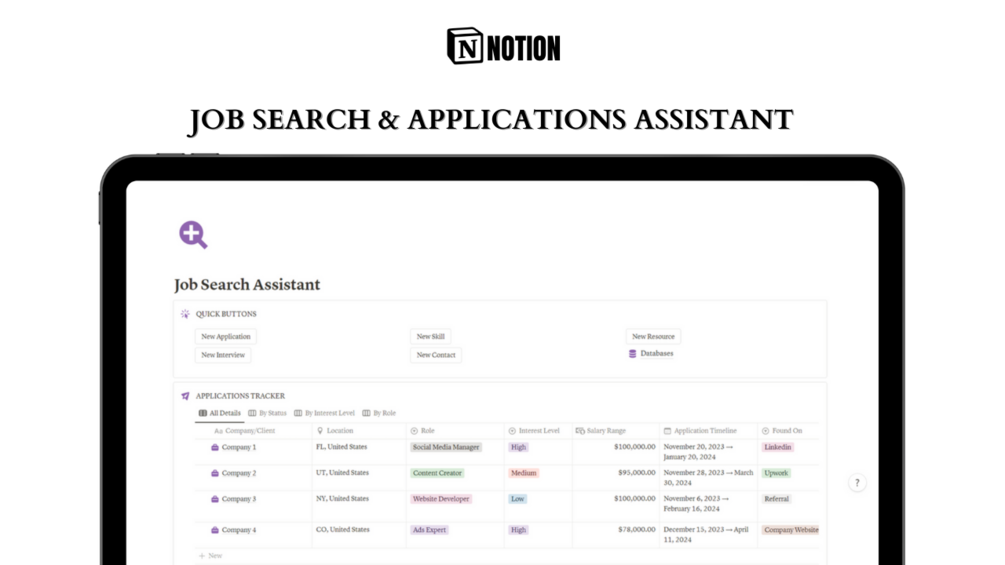Click the Medium interest level tag
The height and width of the screenshot is (565, 1005).
click(x=524, y=473)
